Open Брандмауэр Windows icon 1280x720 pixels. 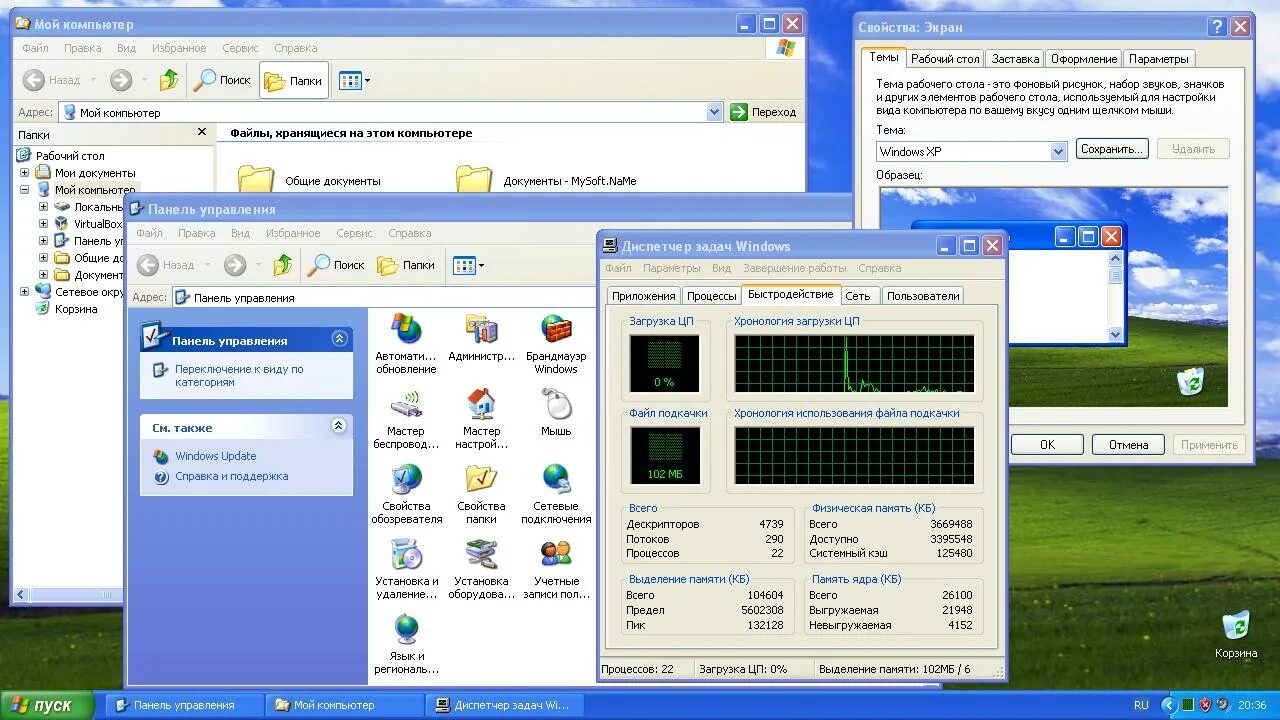point(556,343)
